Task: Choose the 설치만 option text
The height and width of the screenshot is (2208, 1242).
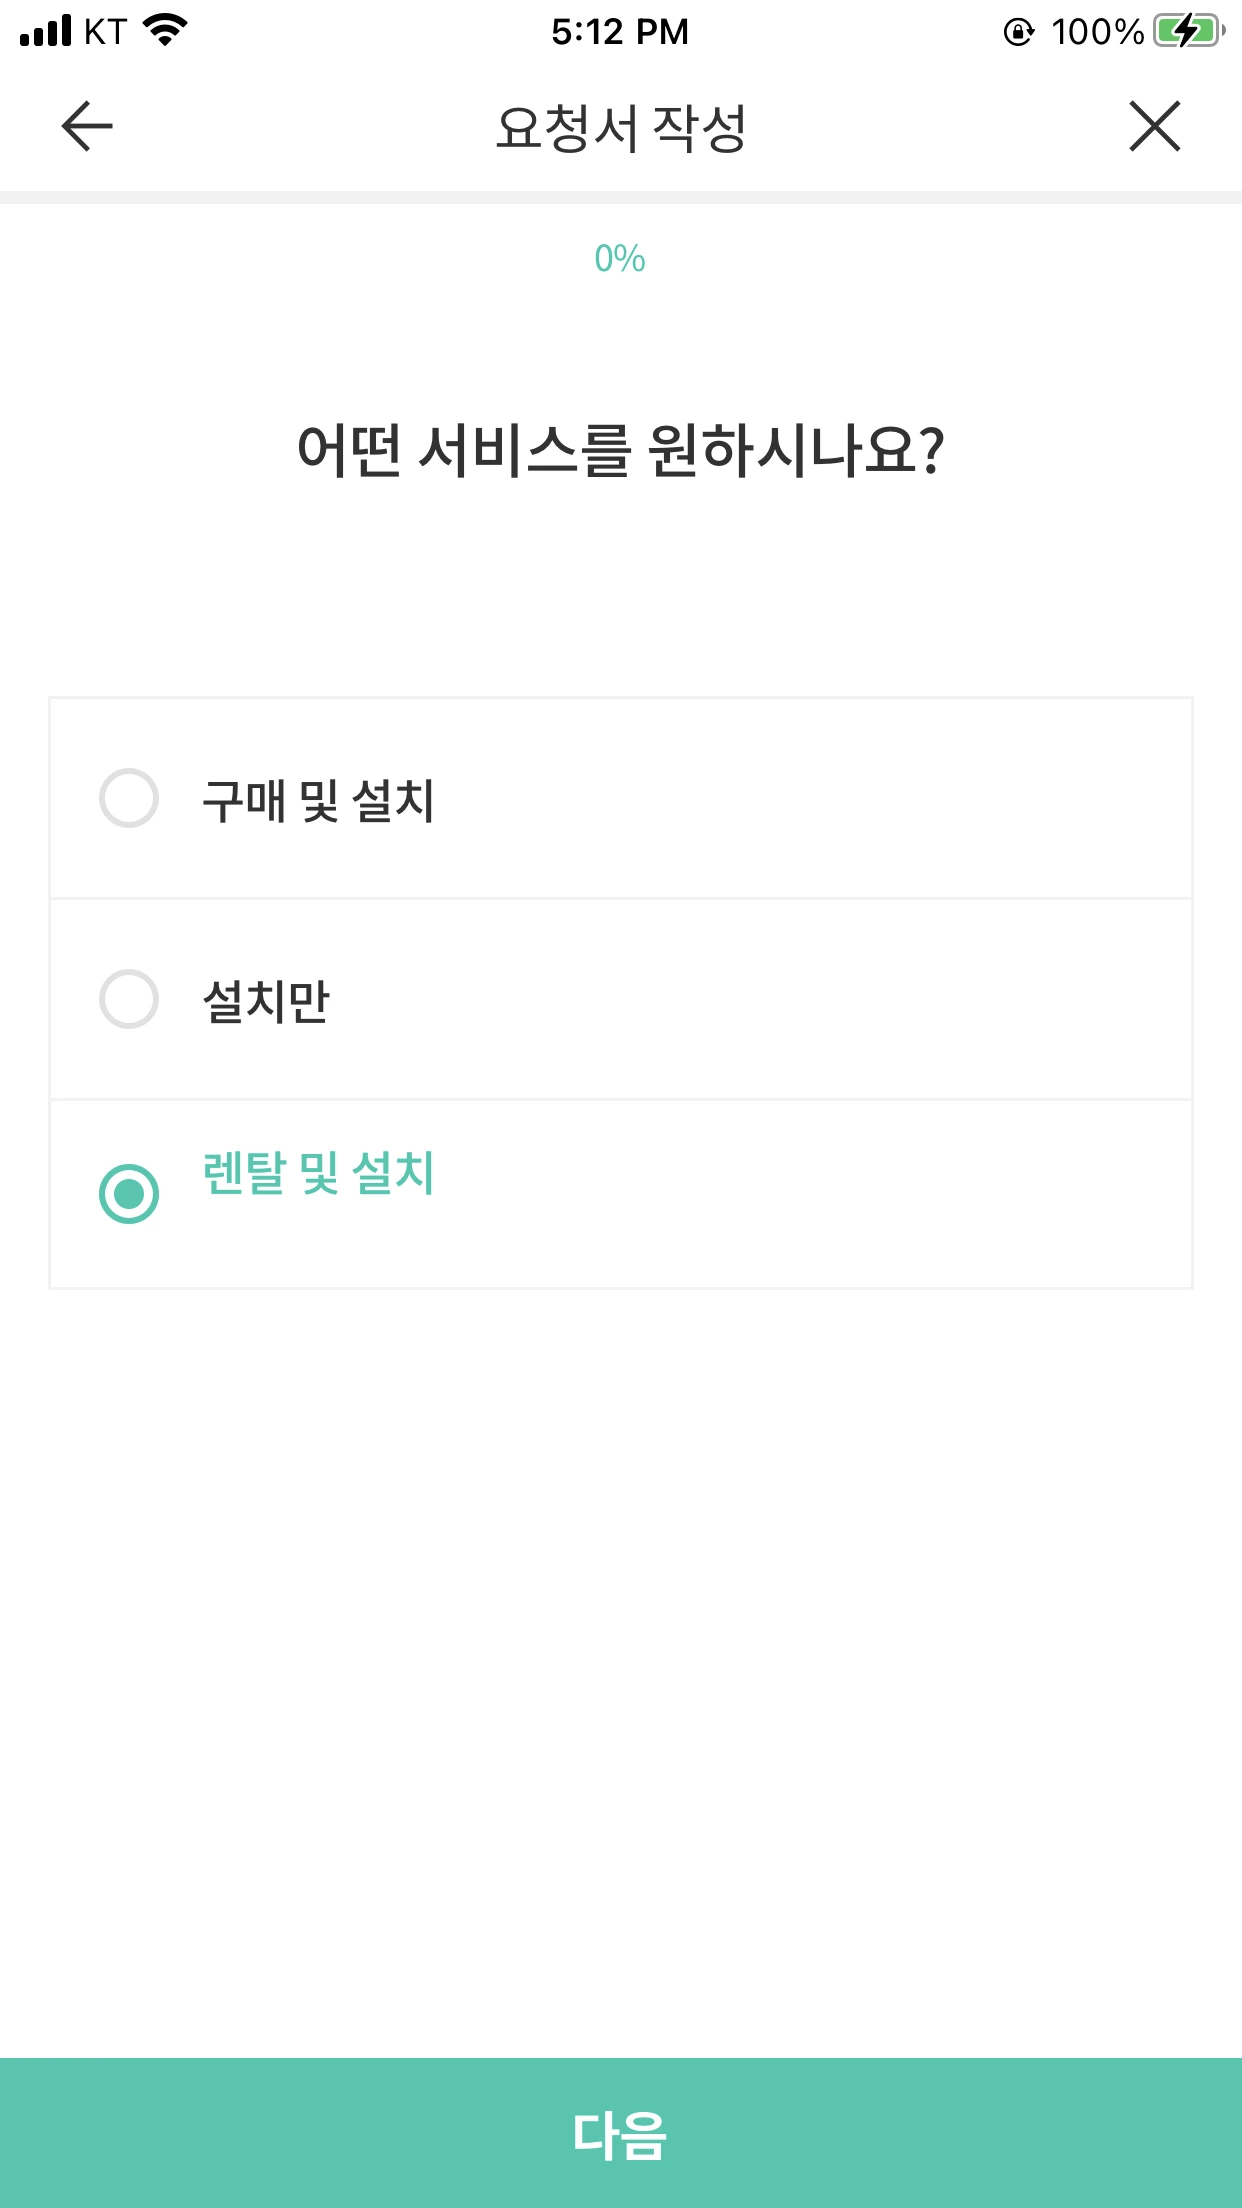Action: pyautogui.click(x=266, y=1001)
